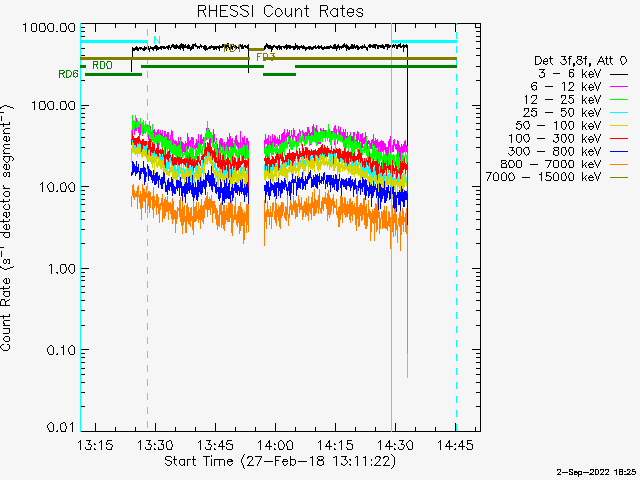The width and height of the screenshot is (640, 480).
Task: Click the '14:45' x-axis time label
Action: coord(455,445)
